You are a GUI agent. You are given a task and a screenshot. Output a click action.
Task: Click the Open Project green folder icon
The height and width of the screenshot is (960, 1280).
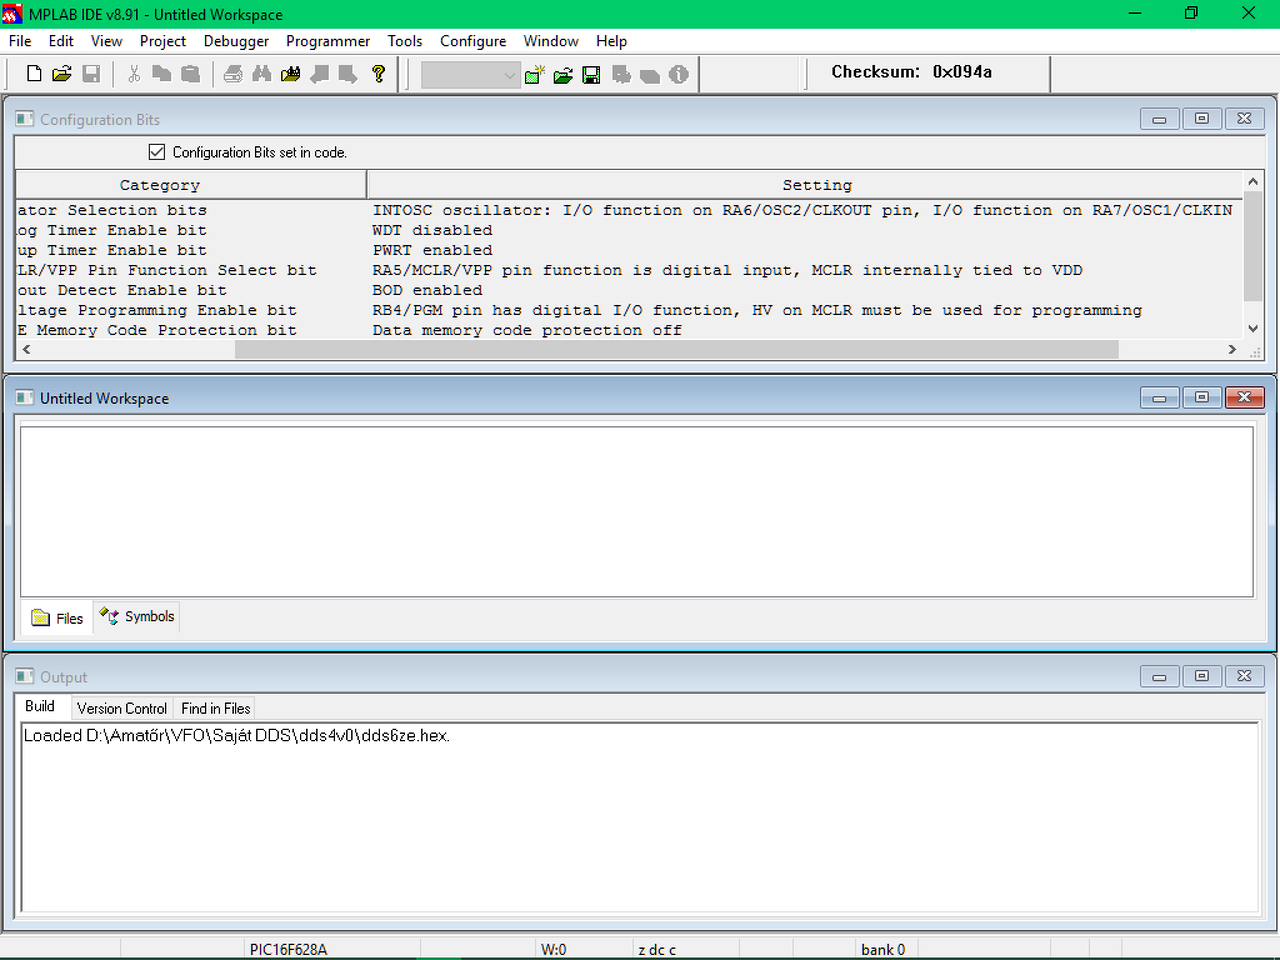(x=563, y=75)
